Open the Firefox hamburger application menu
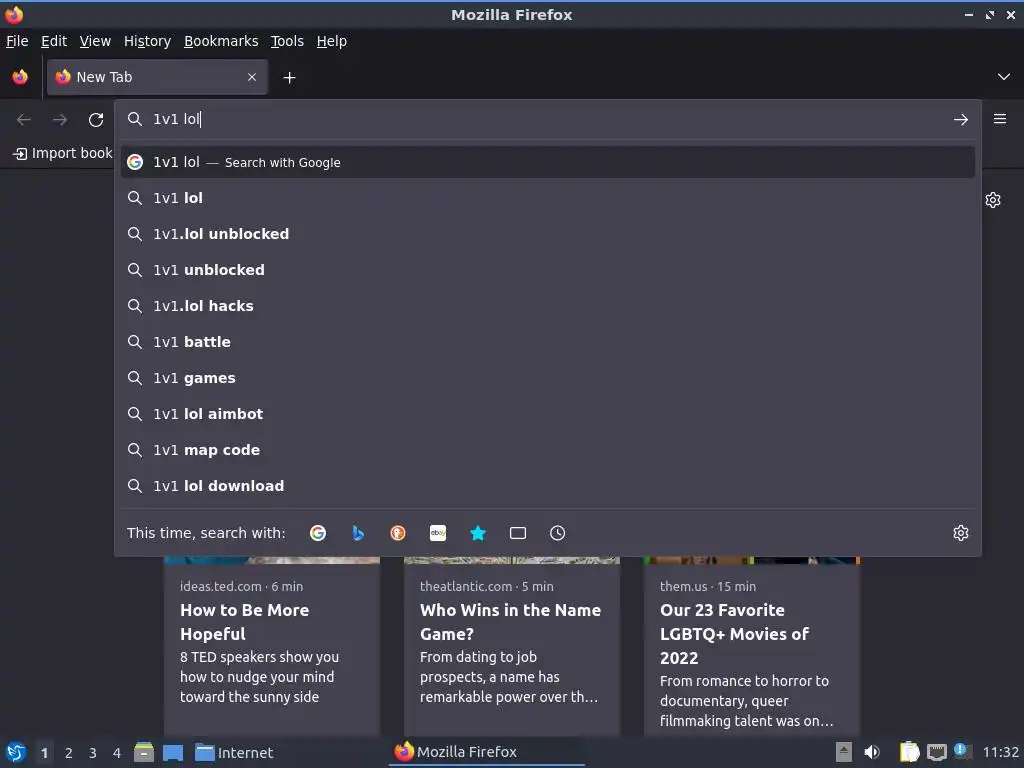This screenshot has width=1024, height=768. 1000,119
